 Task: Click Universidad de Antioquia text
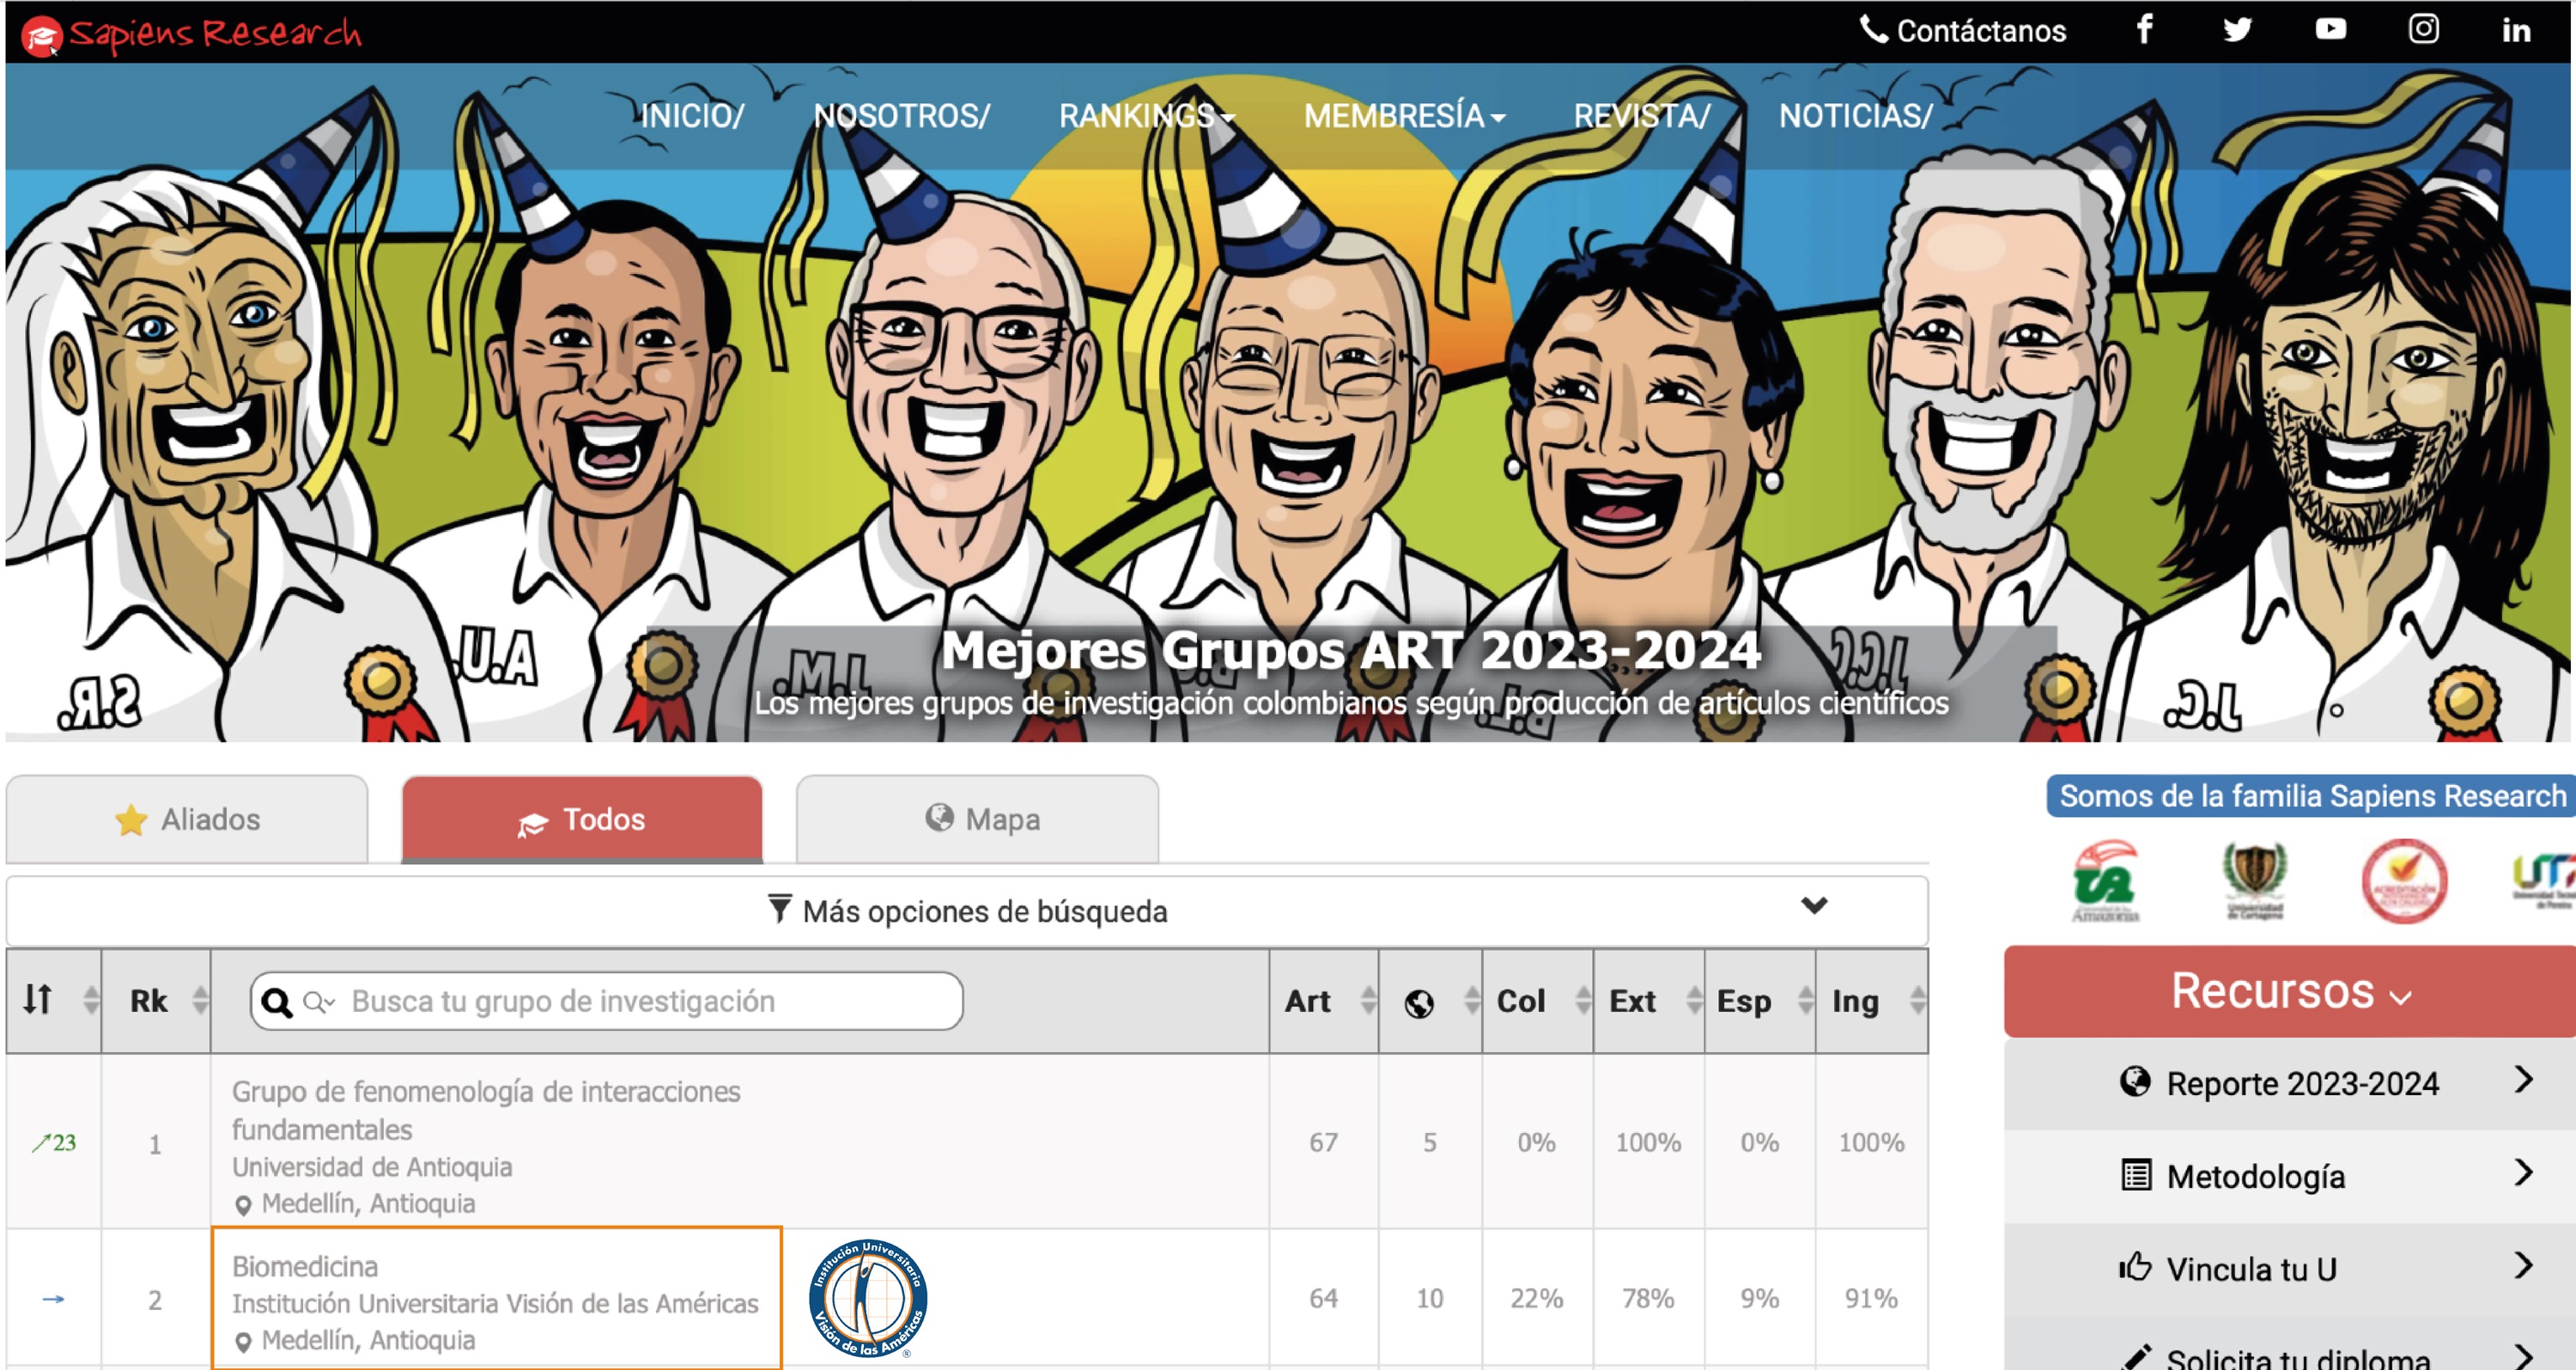[x=372, y=1167]
